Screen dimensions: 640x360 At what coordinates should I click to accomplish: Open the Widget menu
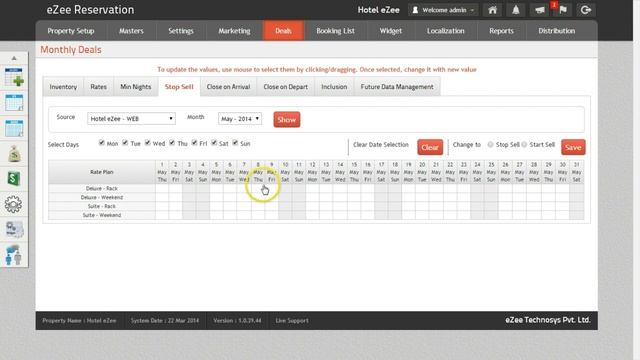(x=391, y=31)
